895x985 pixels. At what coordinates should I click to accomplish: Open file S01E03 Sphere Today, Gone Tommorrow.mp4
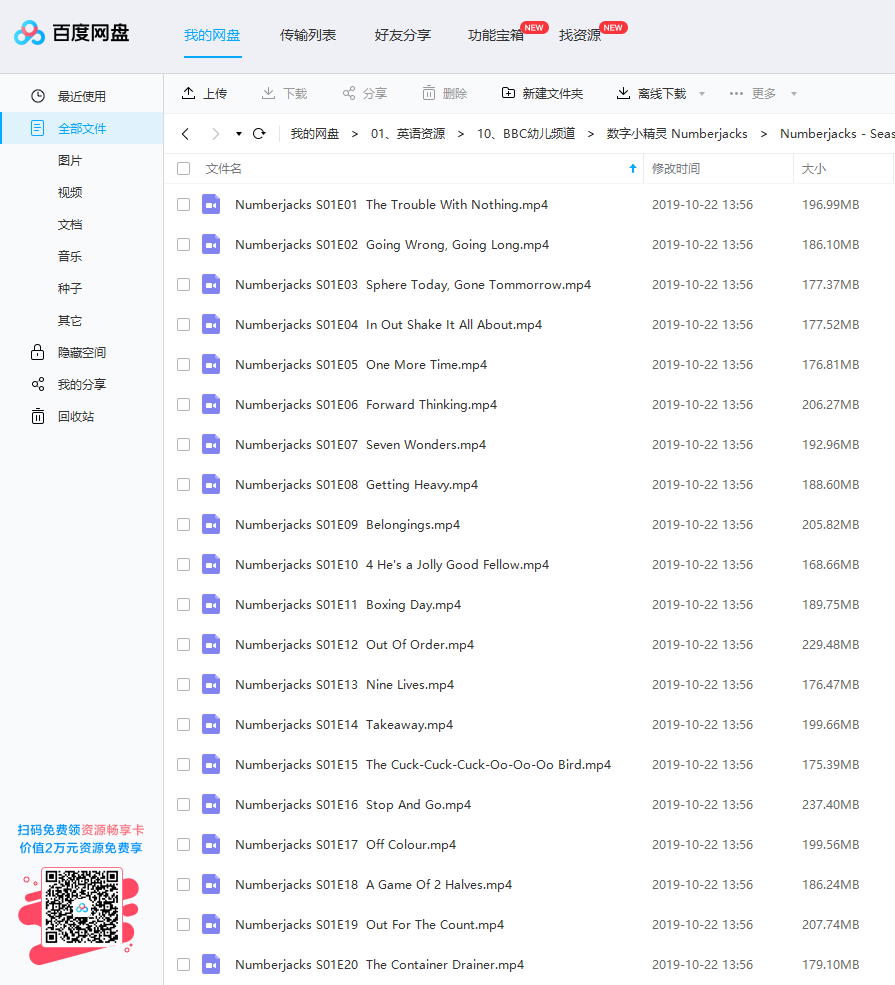tap(413, 285)
